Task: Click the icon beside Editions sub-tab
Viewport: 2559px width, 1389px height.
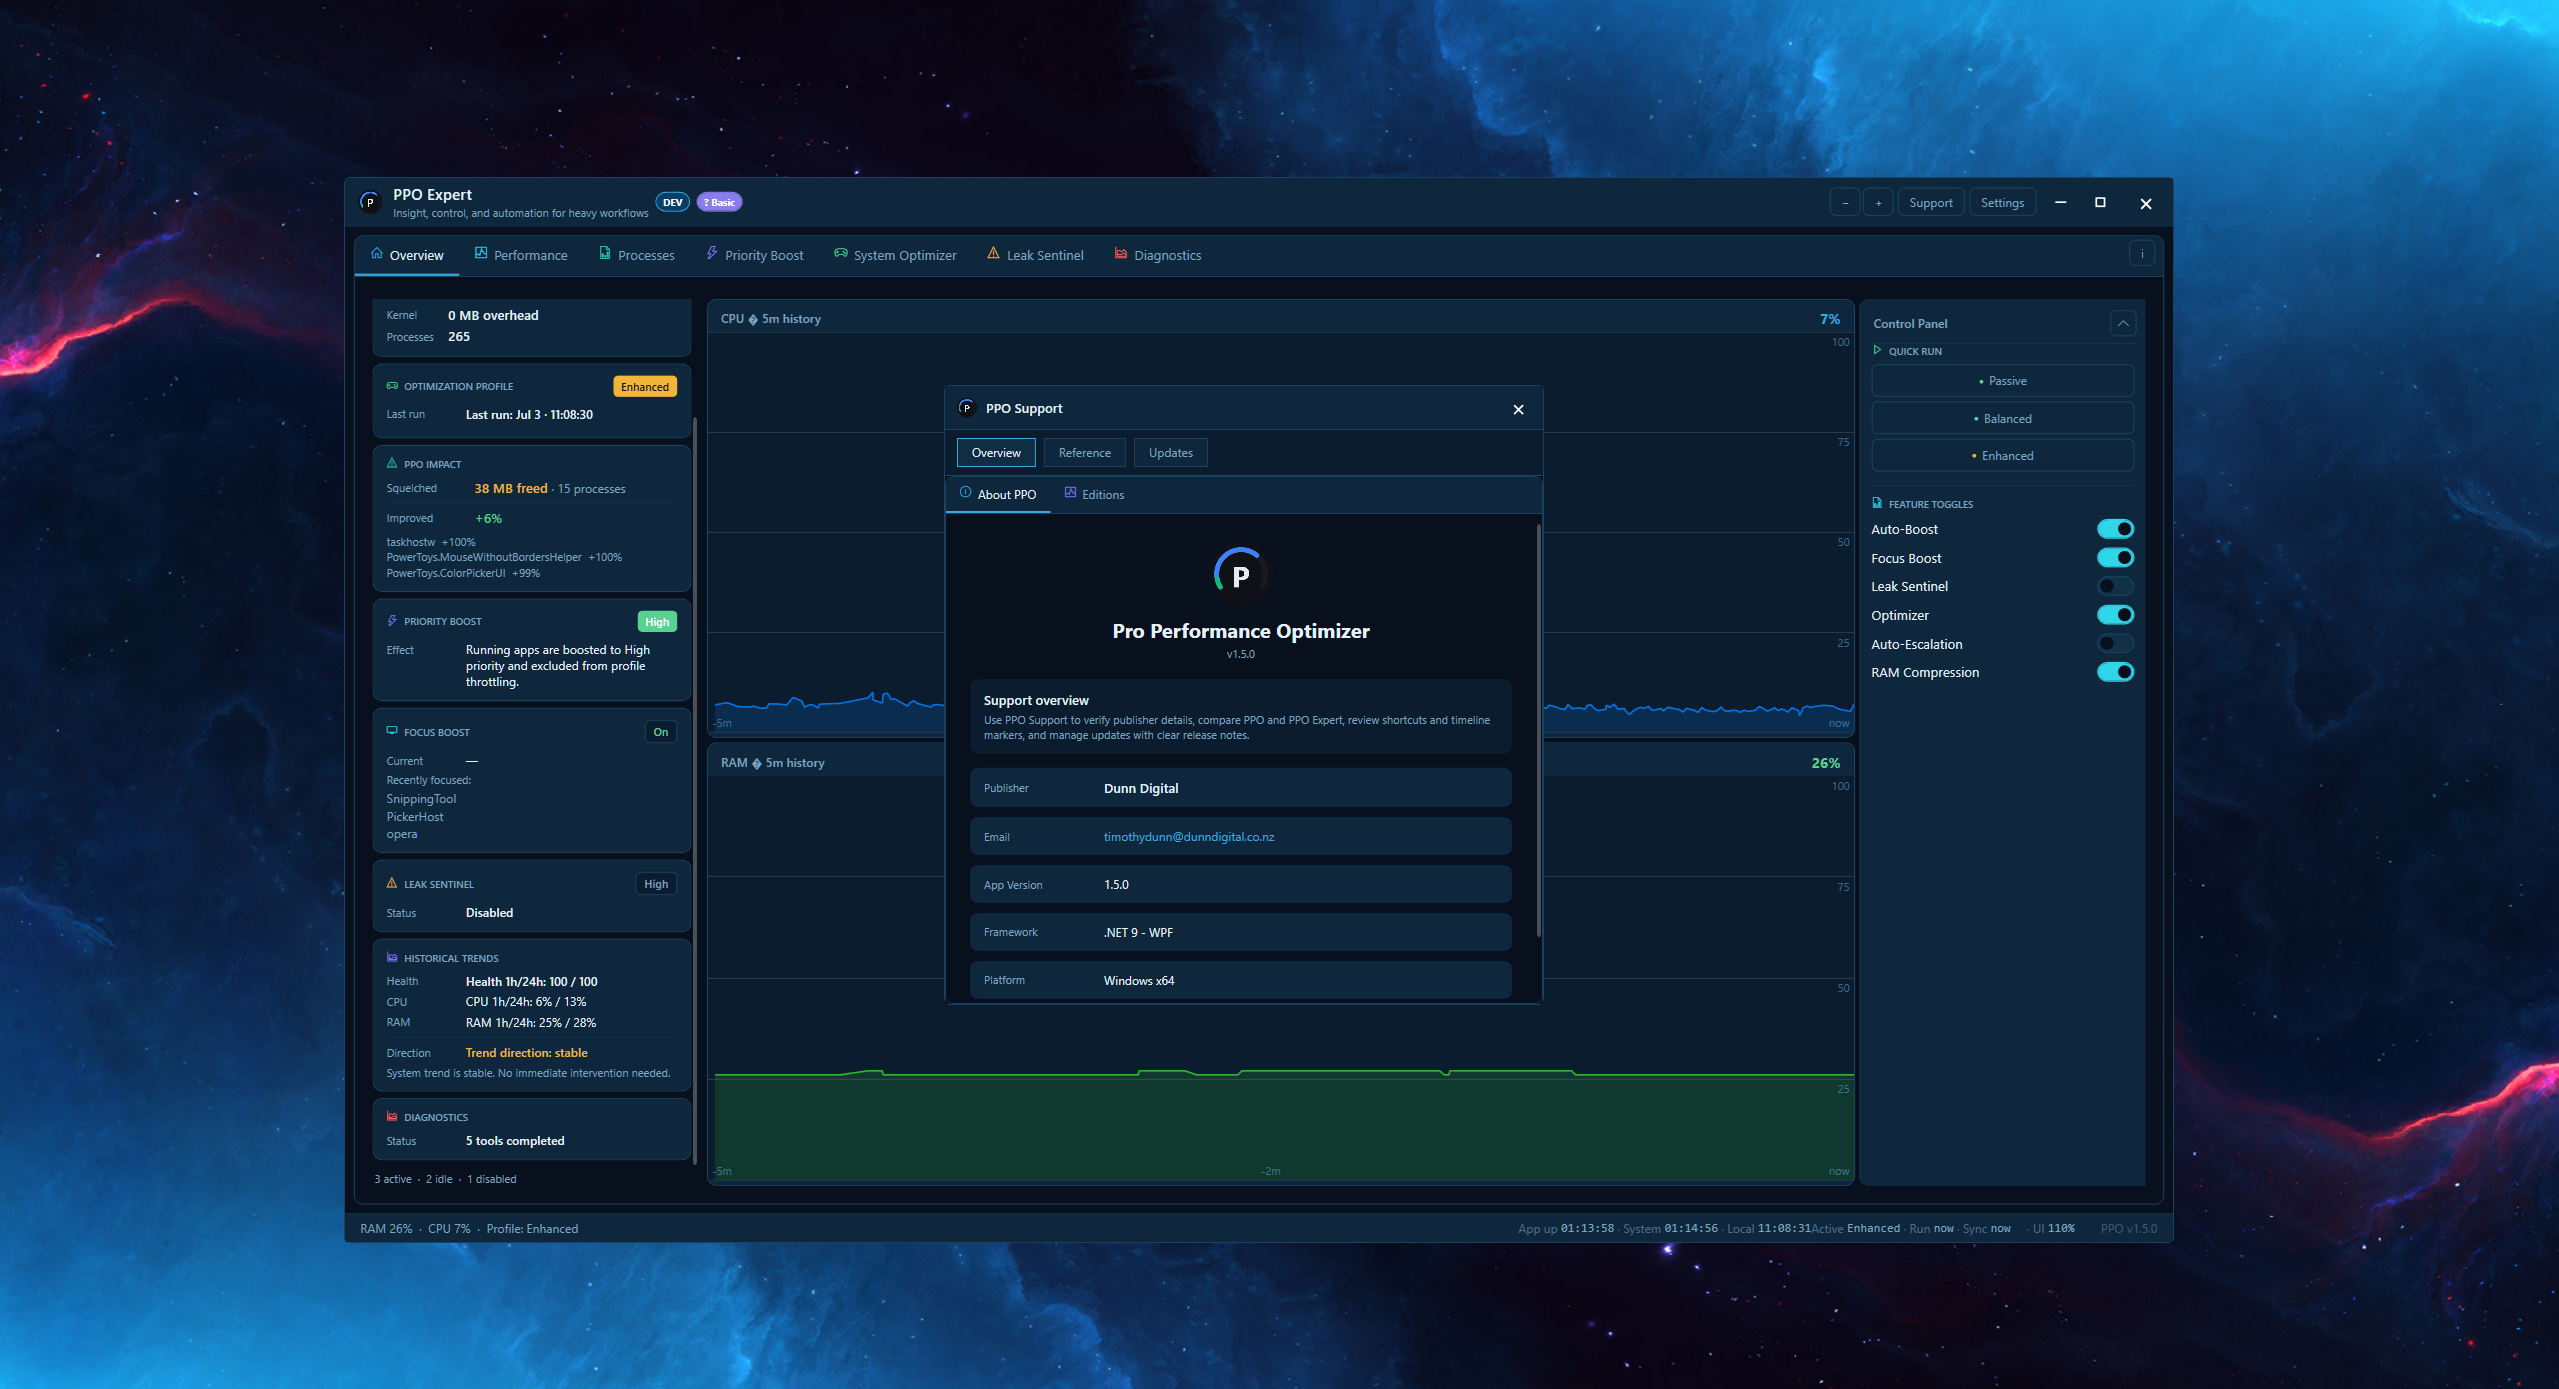Action: (x=1070, y=493)
